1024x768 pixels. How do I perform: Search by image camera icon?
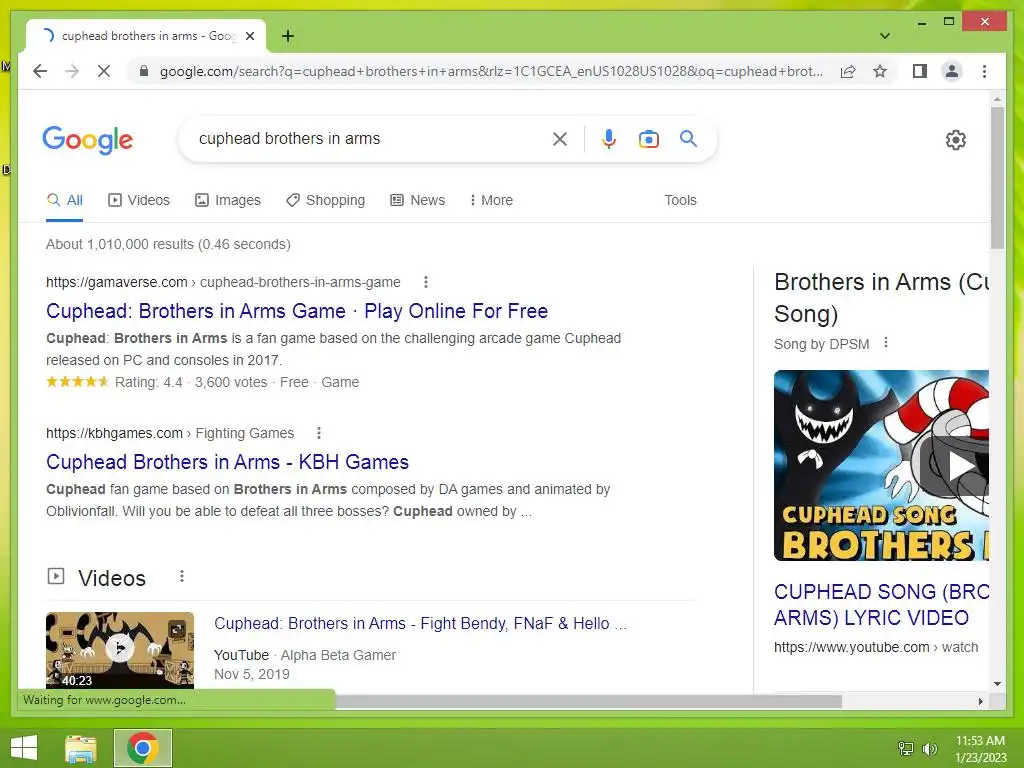pyautogui.click(x=648, y=139)
